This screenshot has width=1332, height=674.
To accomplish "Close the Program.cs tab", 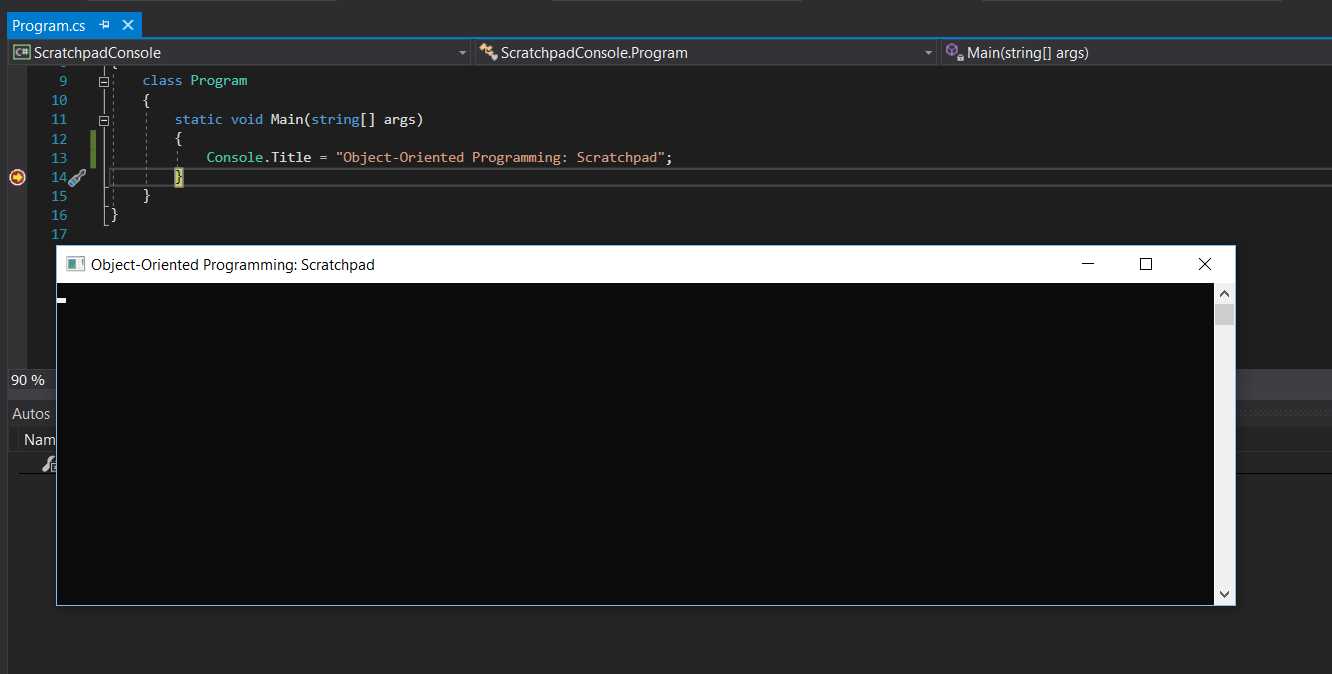I will click(x=128, y=25).
